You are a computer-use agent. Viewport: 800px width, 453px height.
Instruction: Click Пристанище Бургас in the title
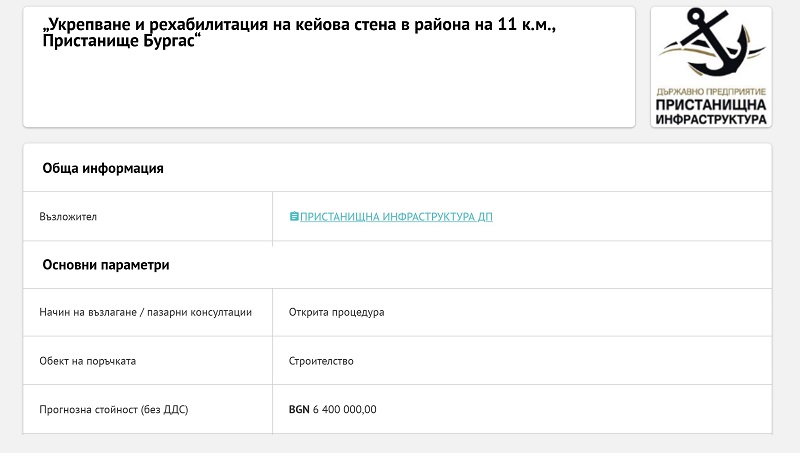[121, 41]
